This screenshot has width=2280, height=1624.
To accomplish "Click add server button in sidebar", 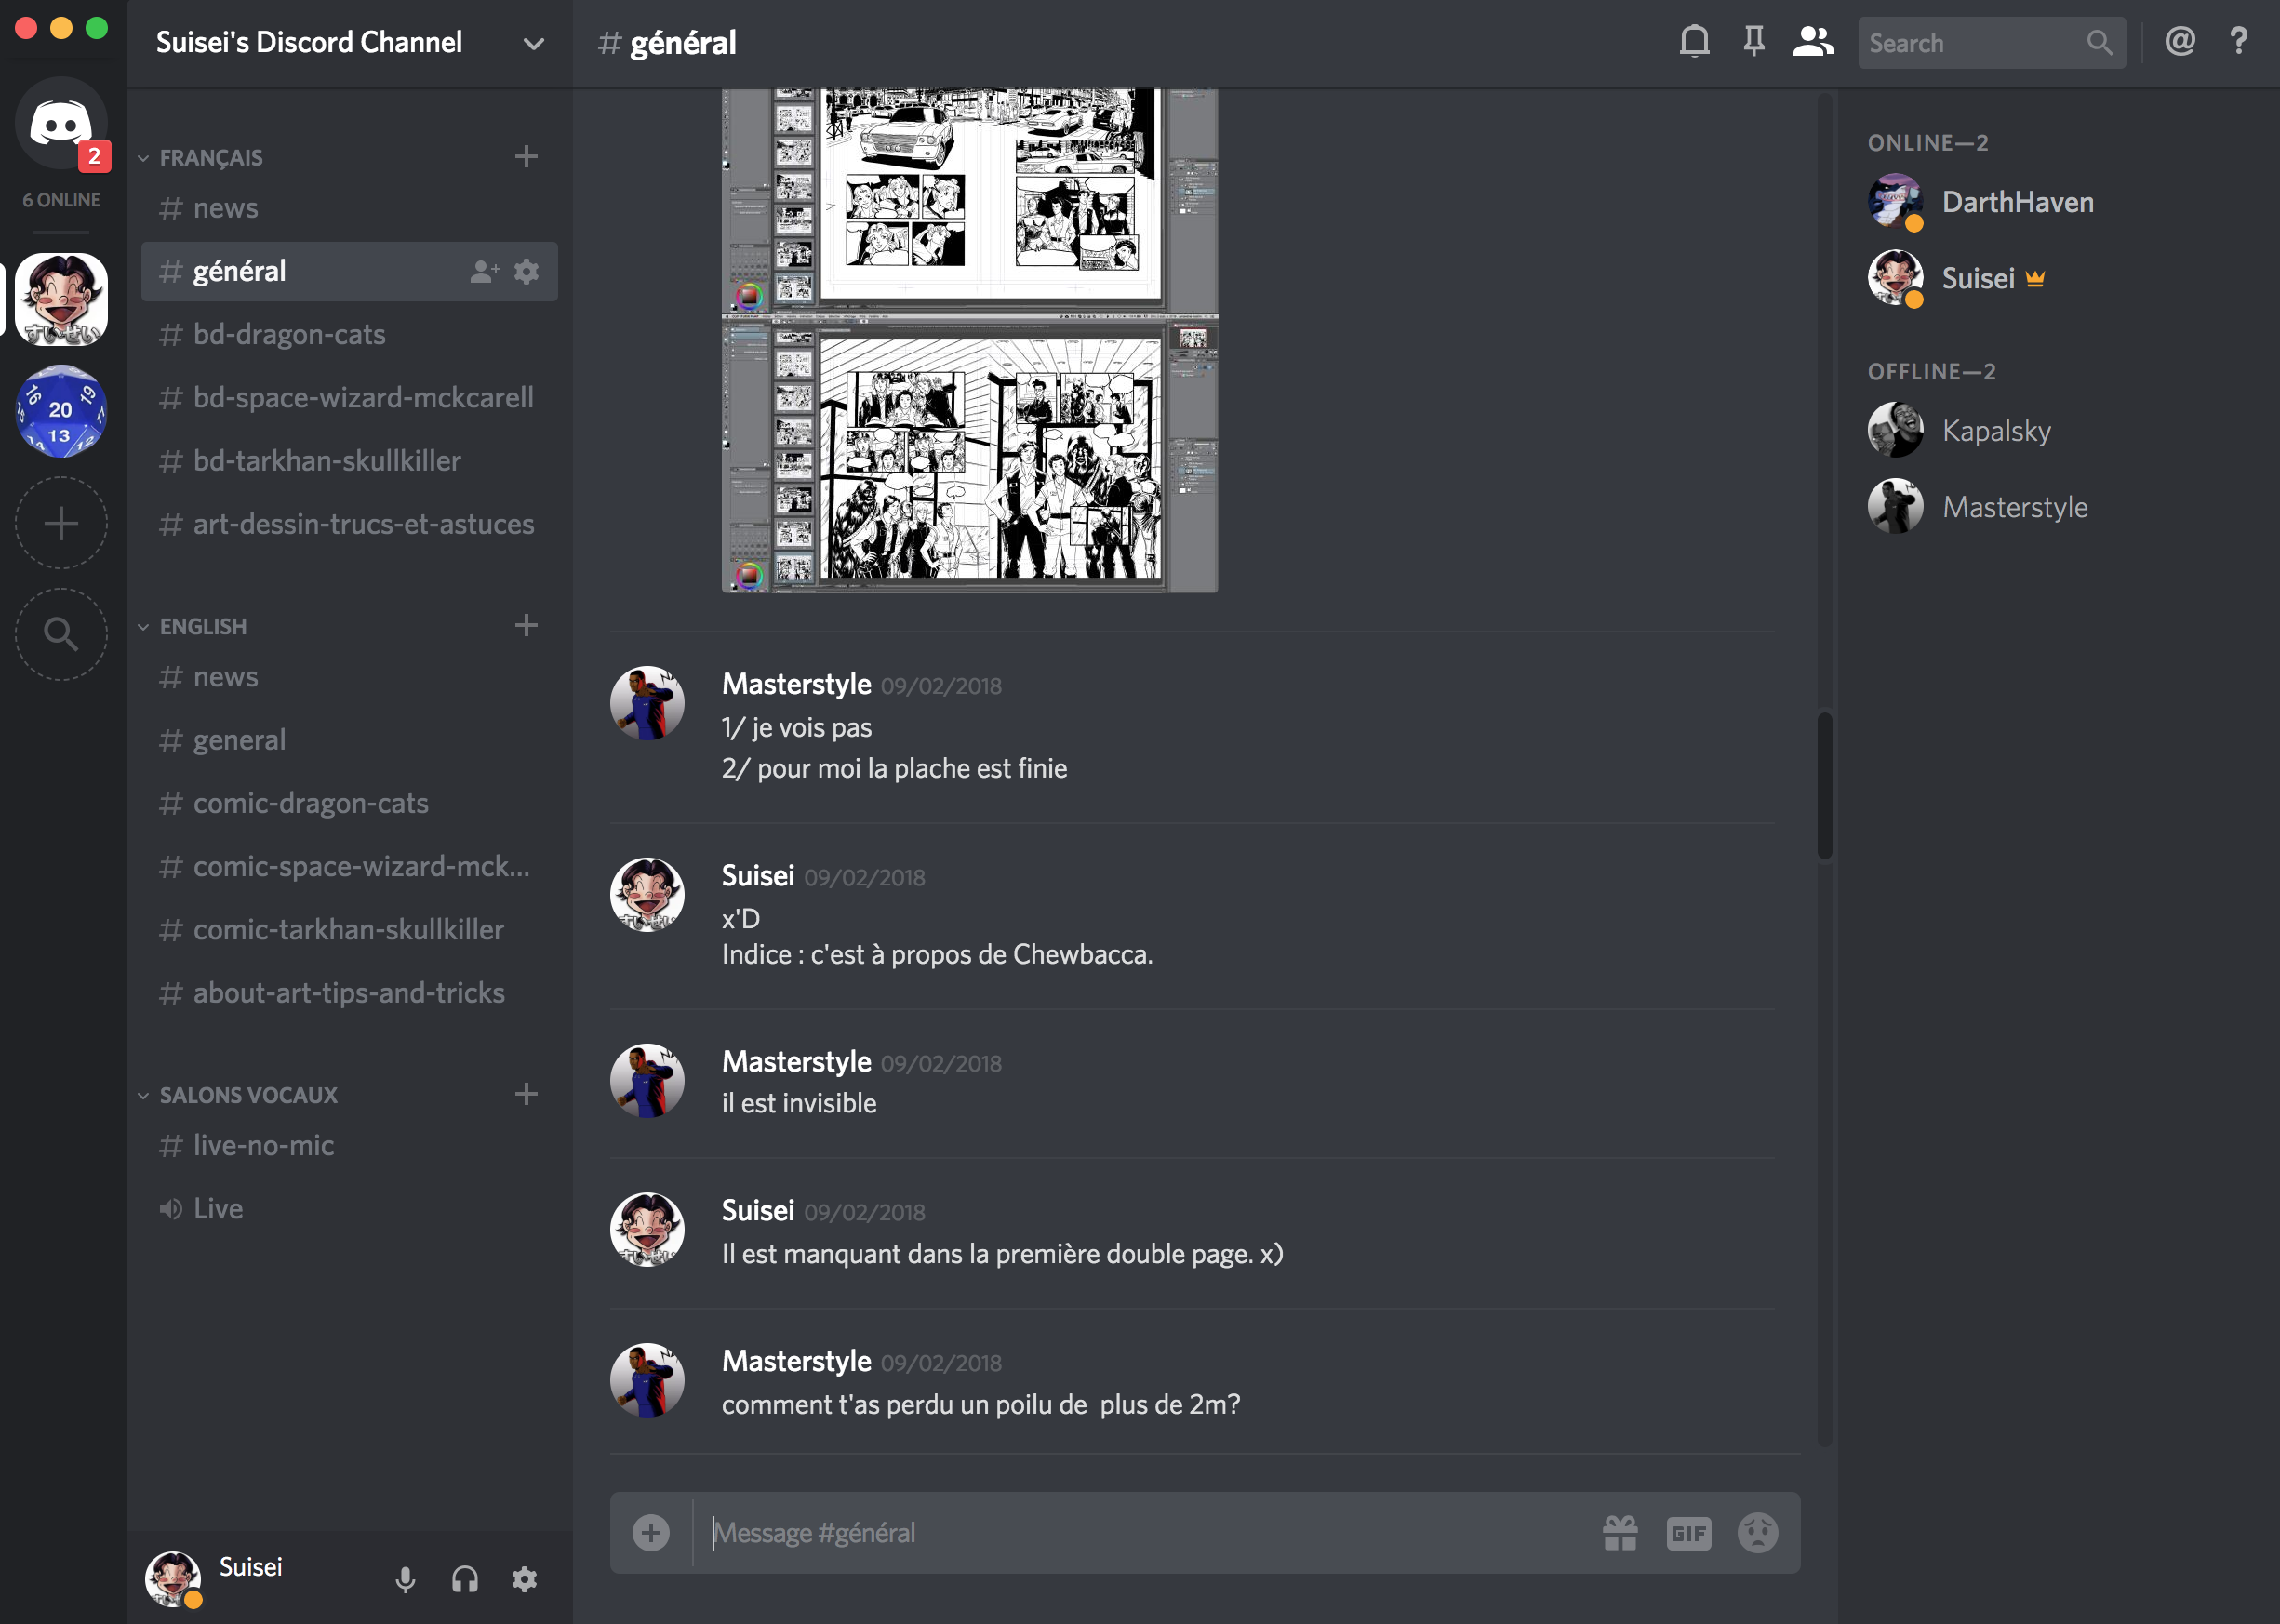I will click(61, 522).
